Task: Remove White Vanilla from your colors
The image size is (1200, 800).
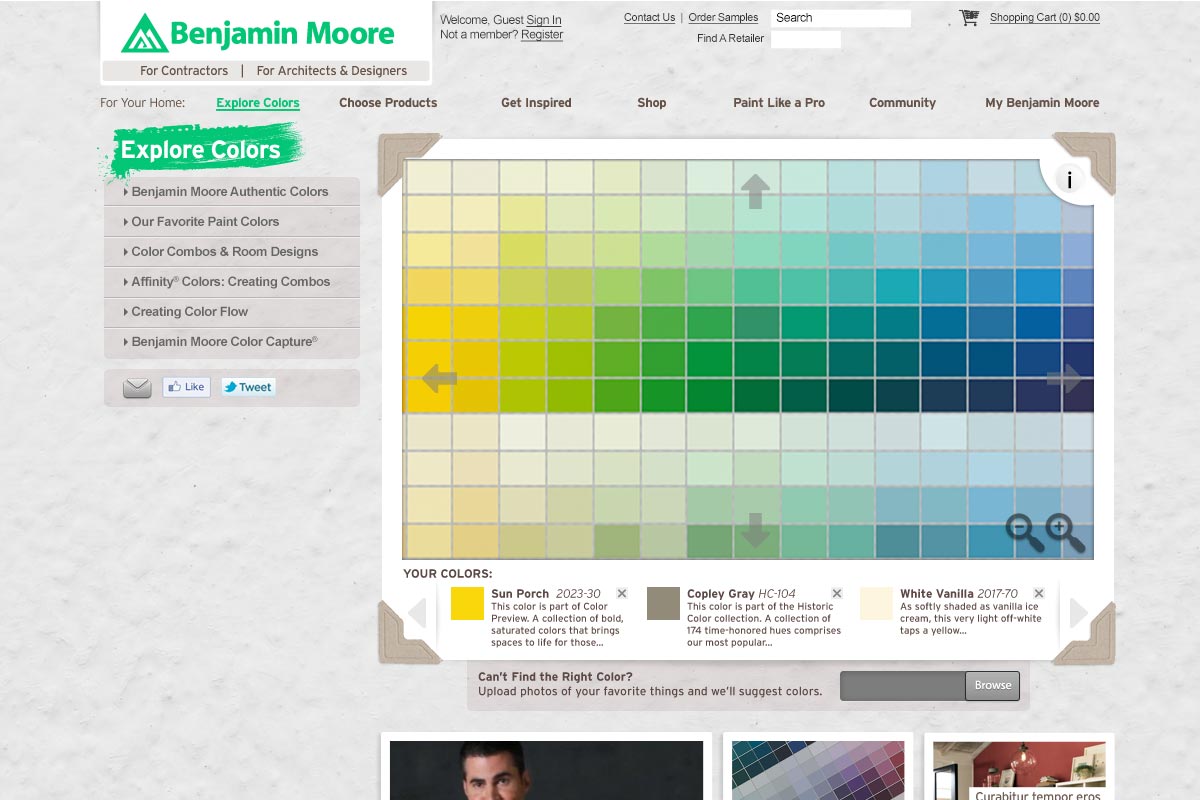Action: coord(1039,594)
